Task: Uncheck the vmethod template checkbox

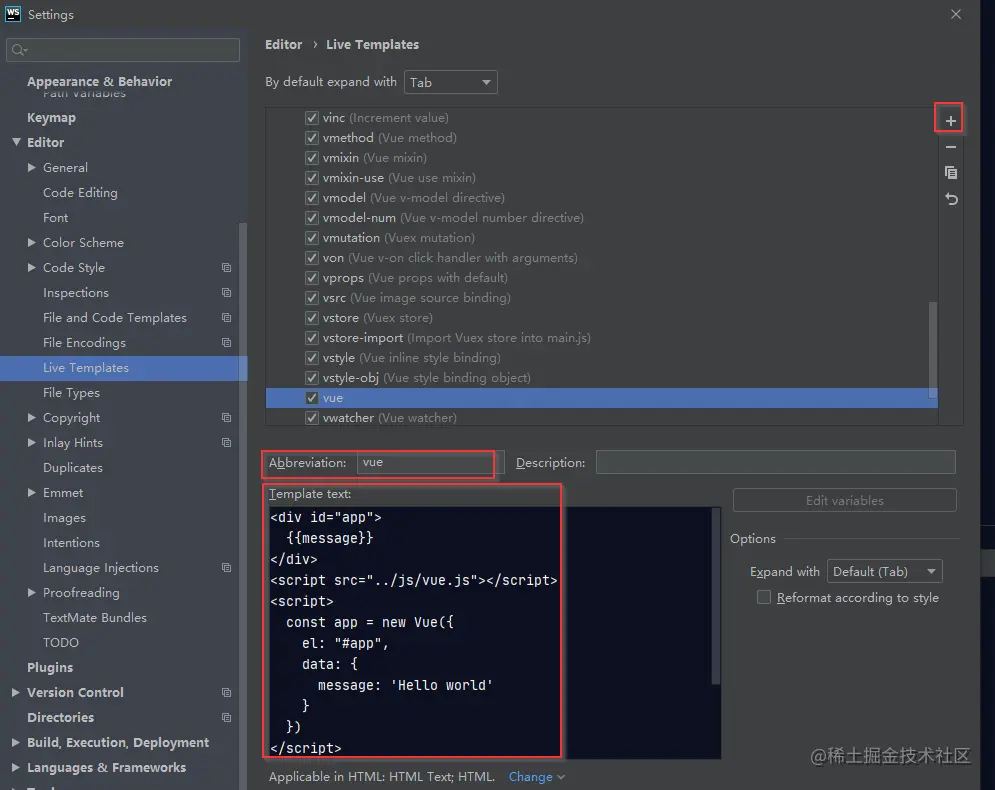Action: pos(312,138)
